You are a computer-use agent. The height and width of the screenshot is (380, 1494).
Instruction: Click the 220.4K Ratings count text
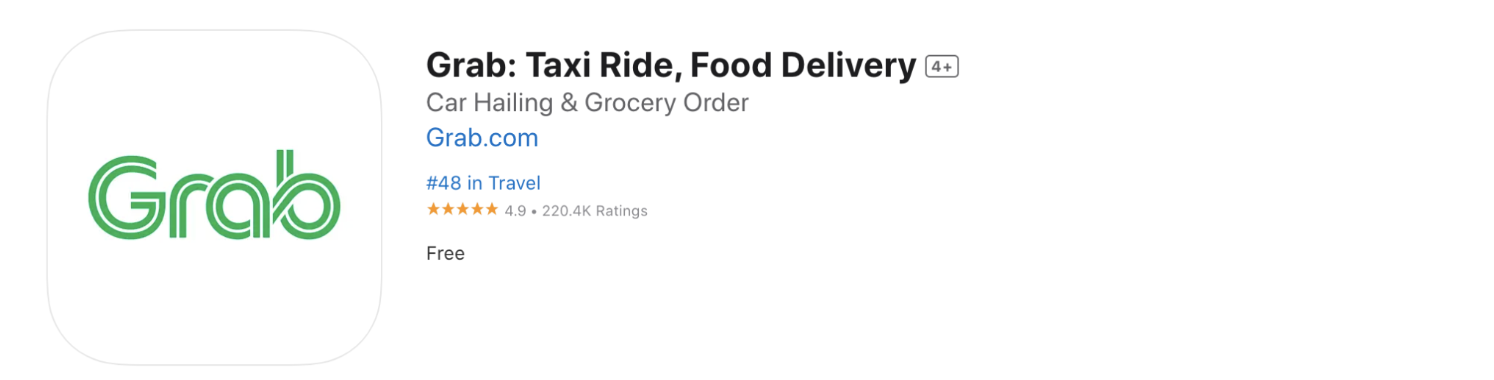pos(595,211)
